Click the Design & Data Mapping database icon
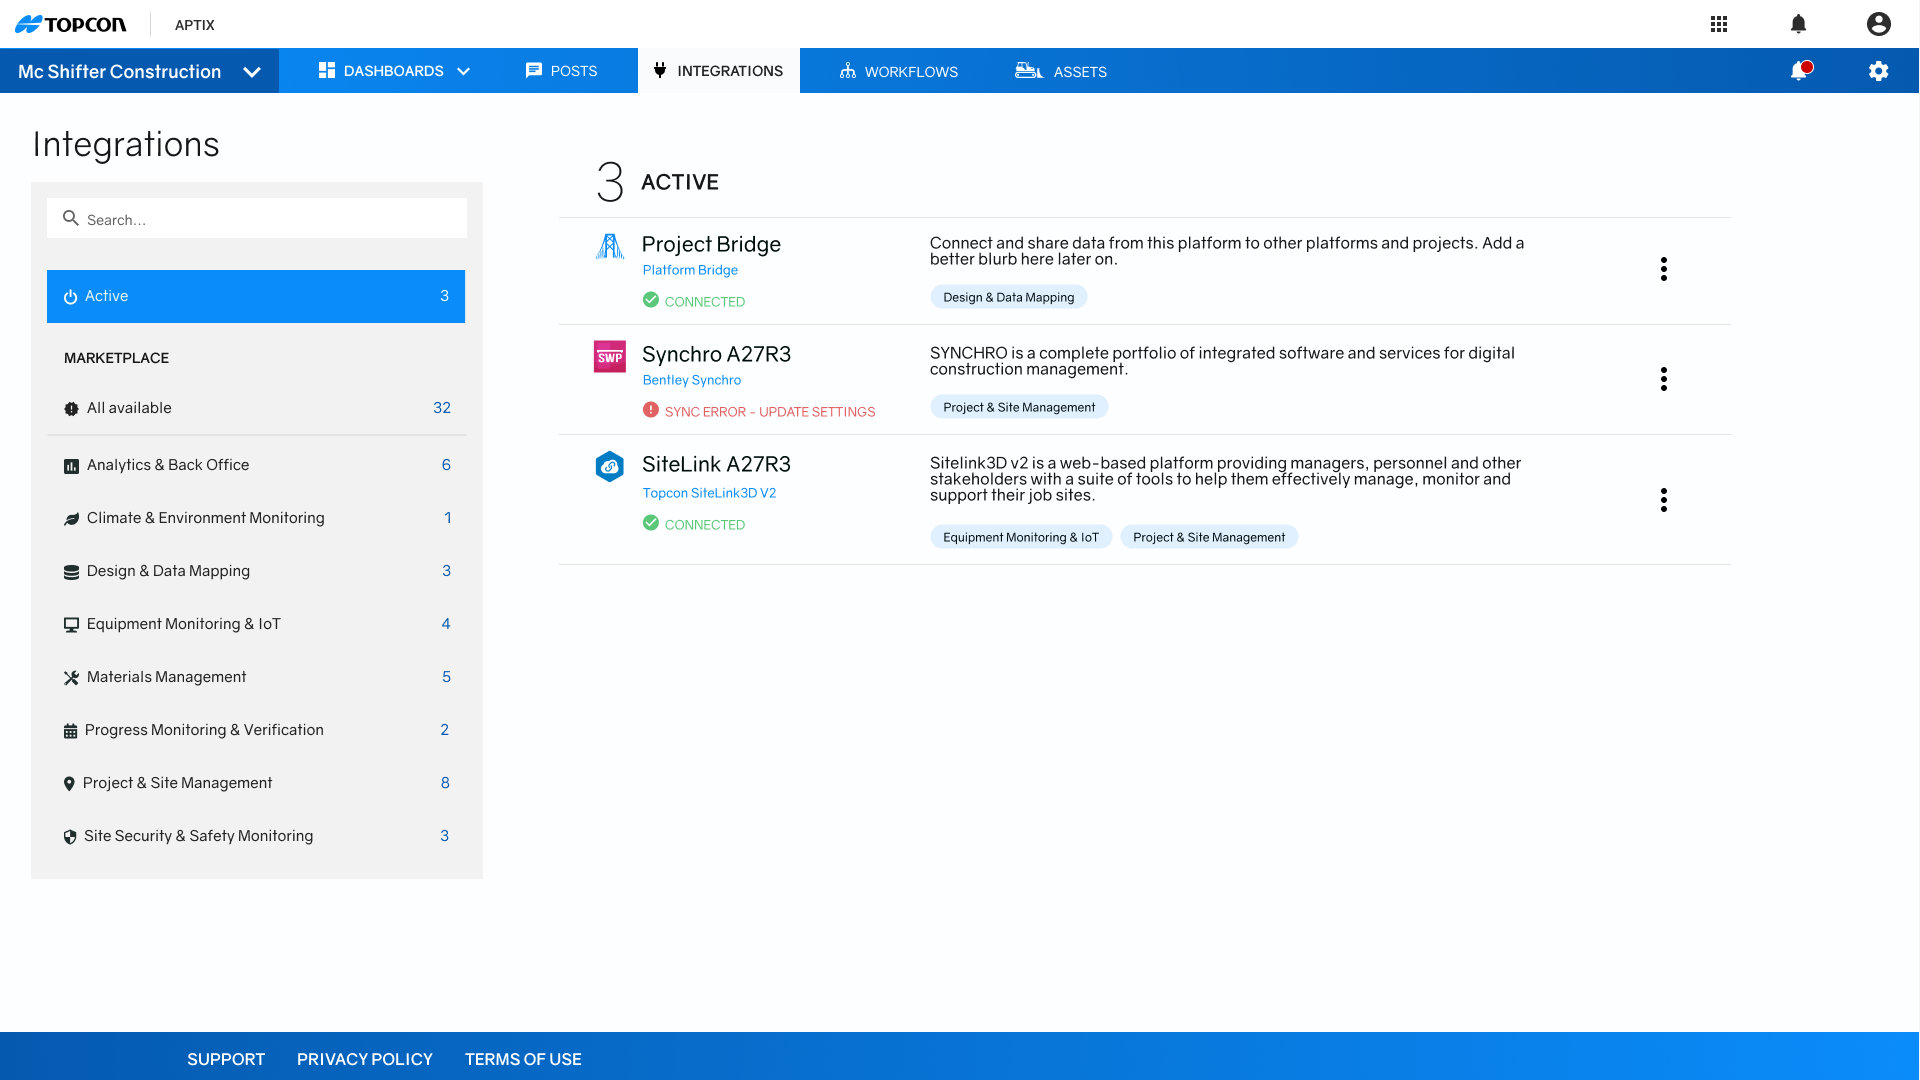The height and width of the screenshot is (1080, 1920). pyautogui.click(x=71, y=572)
